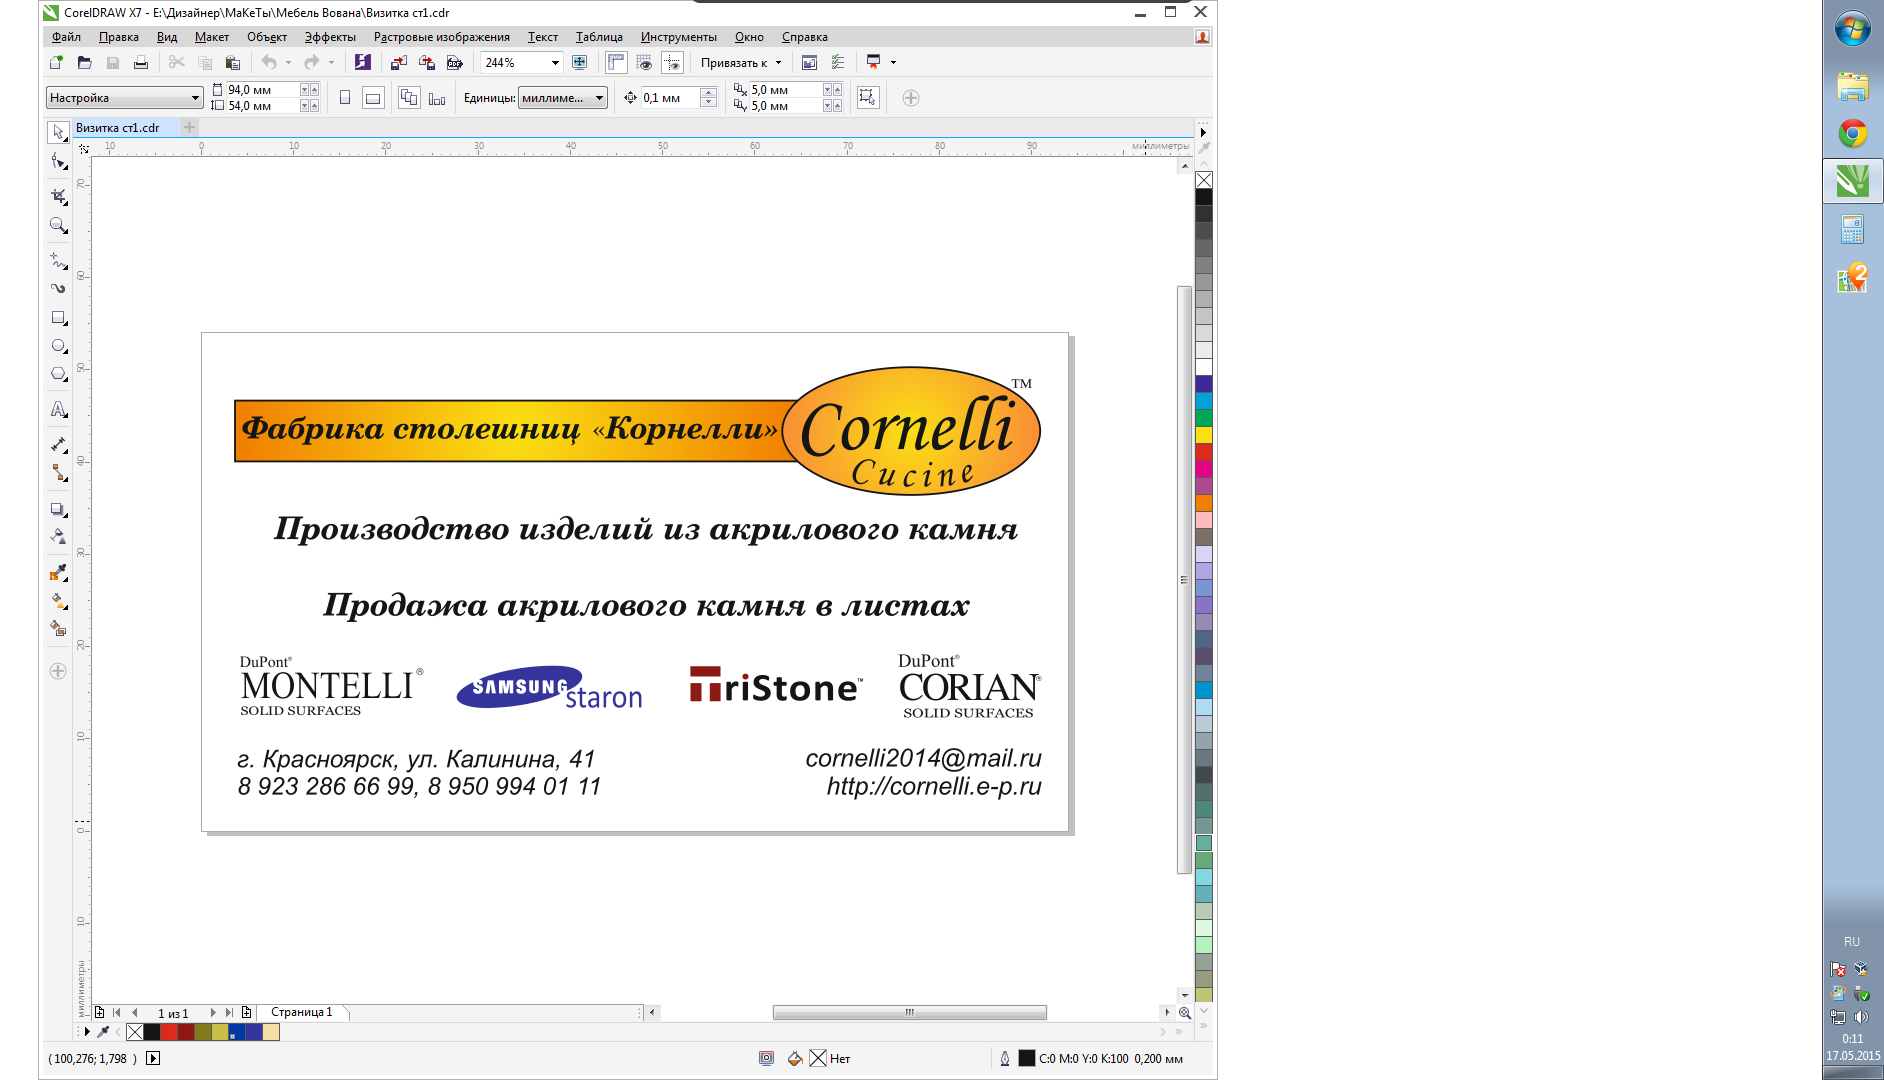
Task: Select the Artistic Media tool
Action: [x=58, y=288]
